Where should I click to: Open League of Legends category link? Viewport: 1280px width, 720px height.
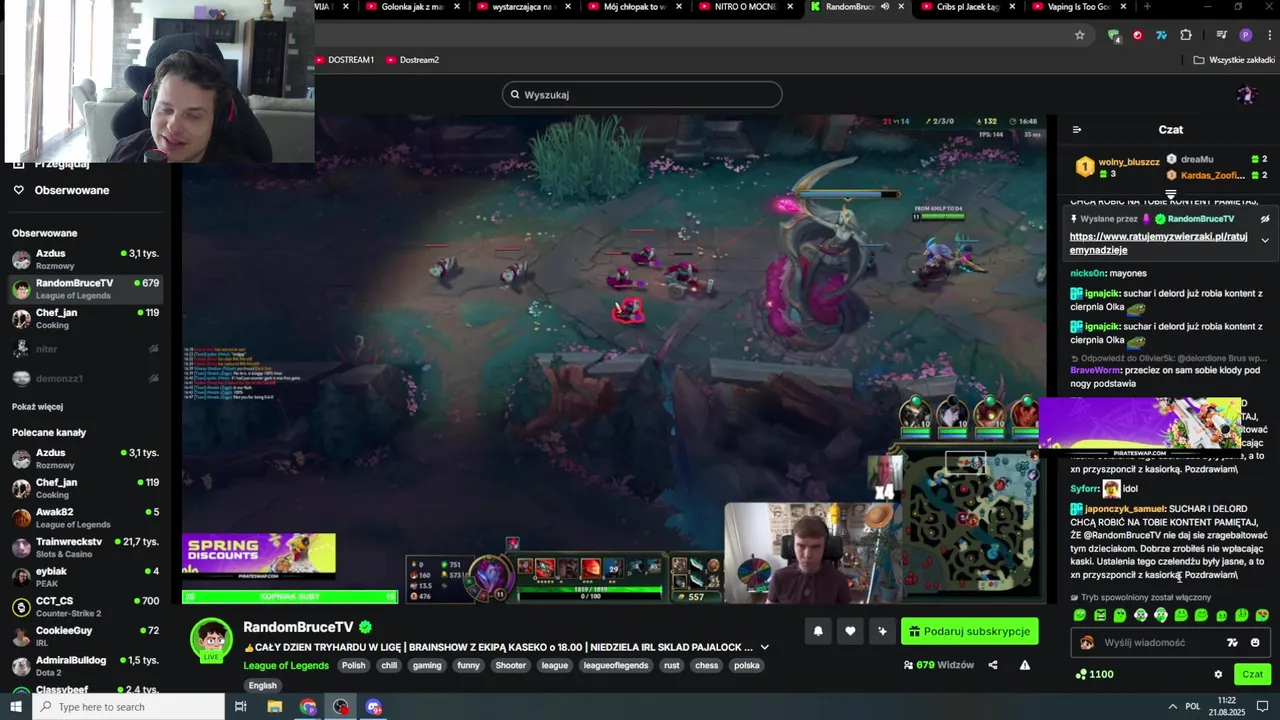coord(286,666)
